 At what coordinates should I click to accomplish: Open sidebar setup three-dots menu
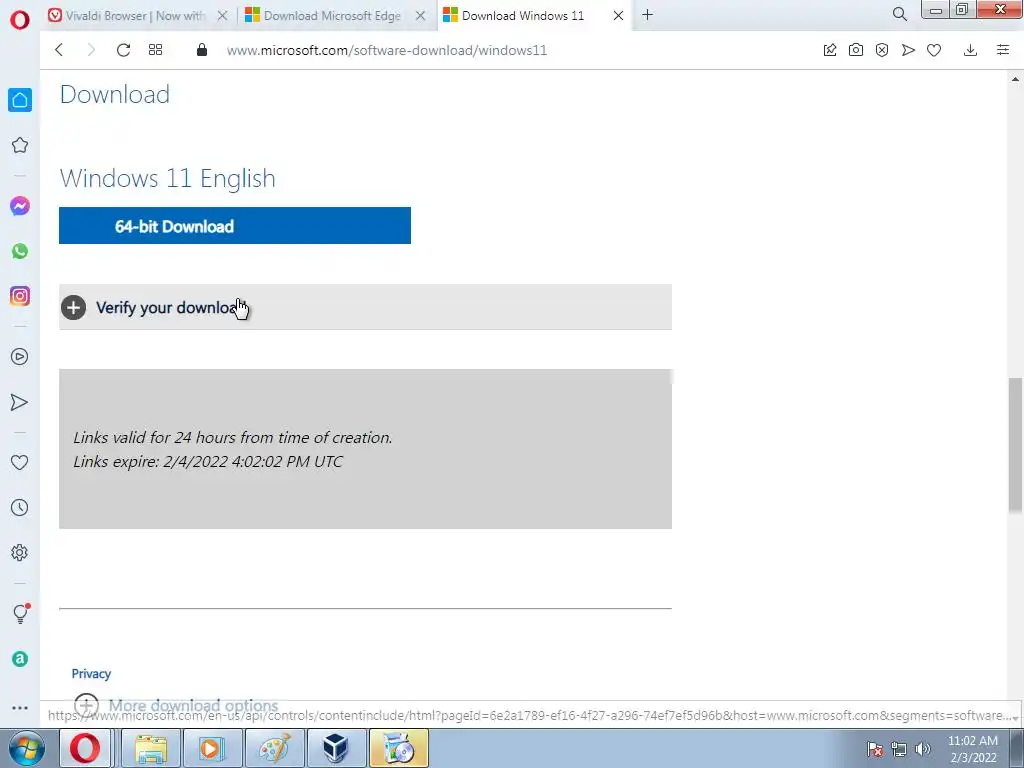(20, 708)
